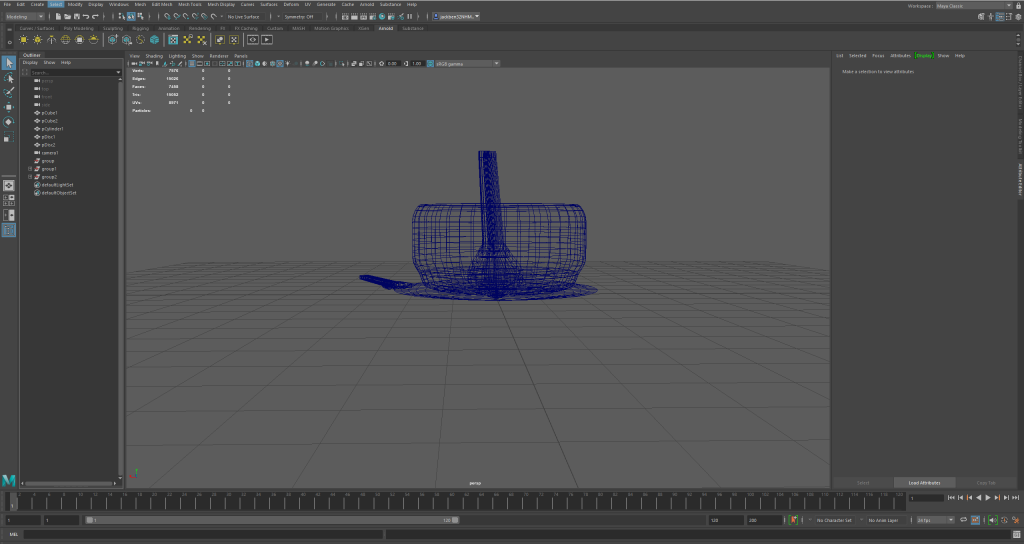1024x544 pixels.
Task: Switch to the Rigging shelf tab
Action: [x=139, y=28]
